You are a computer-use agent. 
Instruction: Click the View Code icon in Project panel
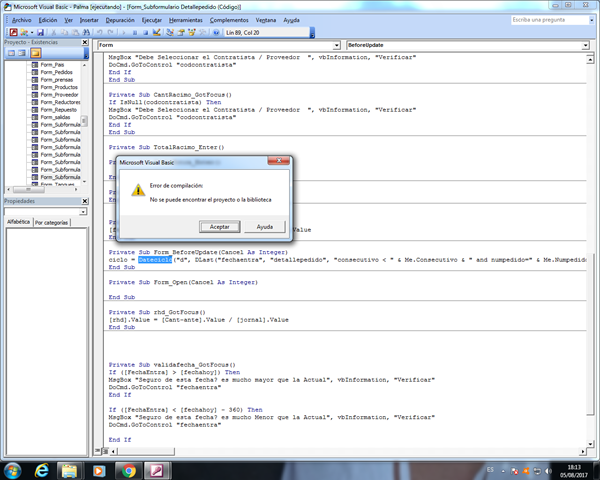click(x=10, y=53)
